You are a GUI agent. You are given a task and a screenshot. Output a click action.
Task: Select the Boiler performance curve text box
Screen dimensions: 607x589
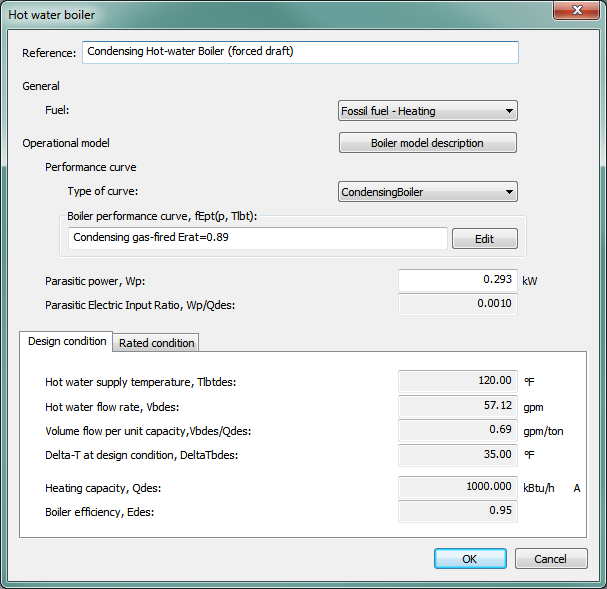[259, 238]
